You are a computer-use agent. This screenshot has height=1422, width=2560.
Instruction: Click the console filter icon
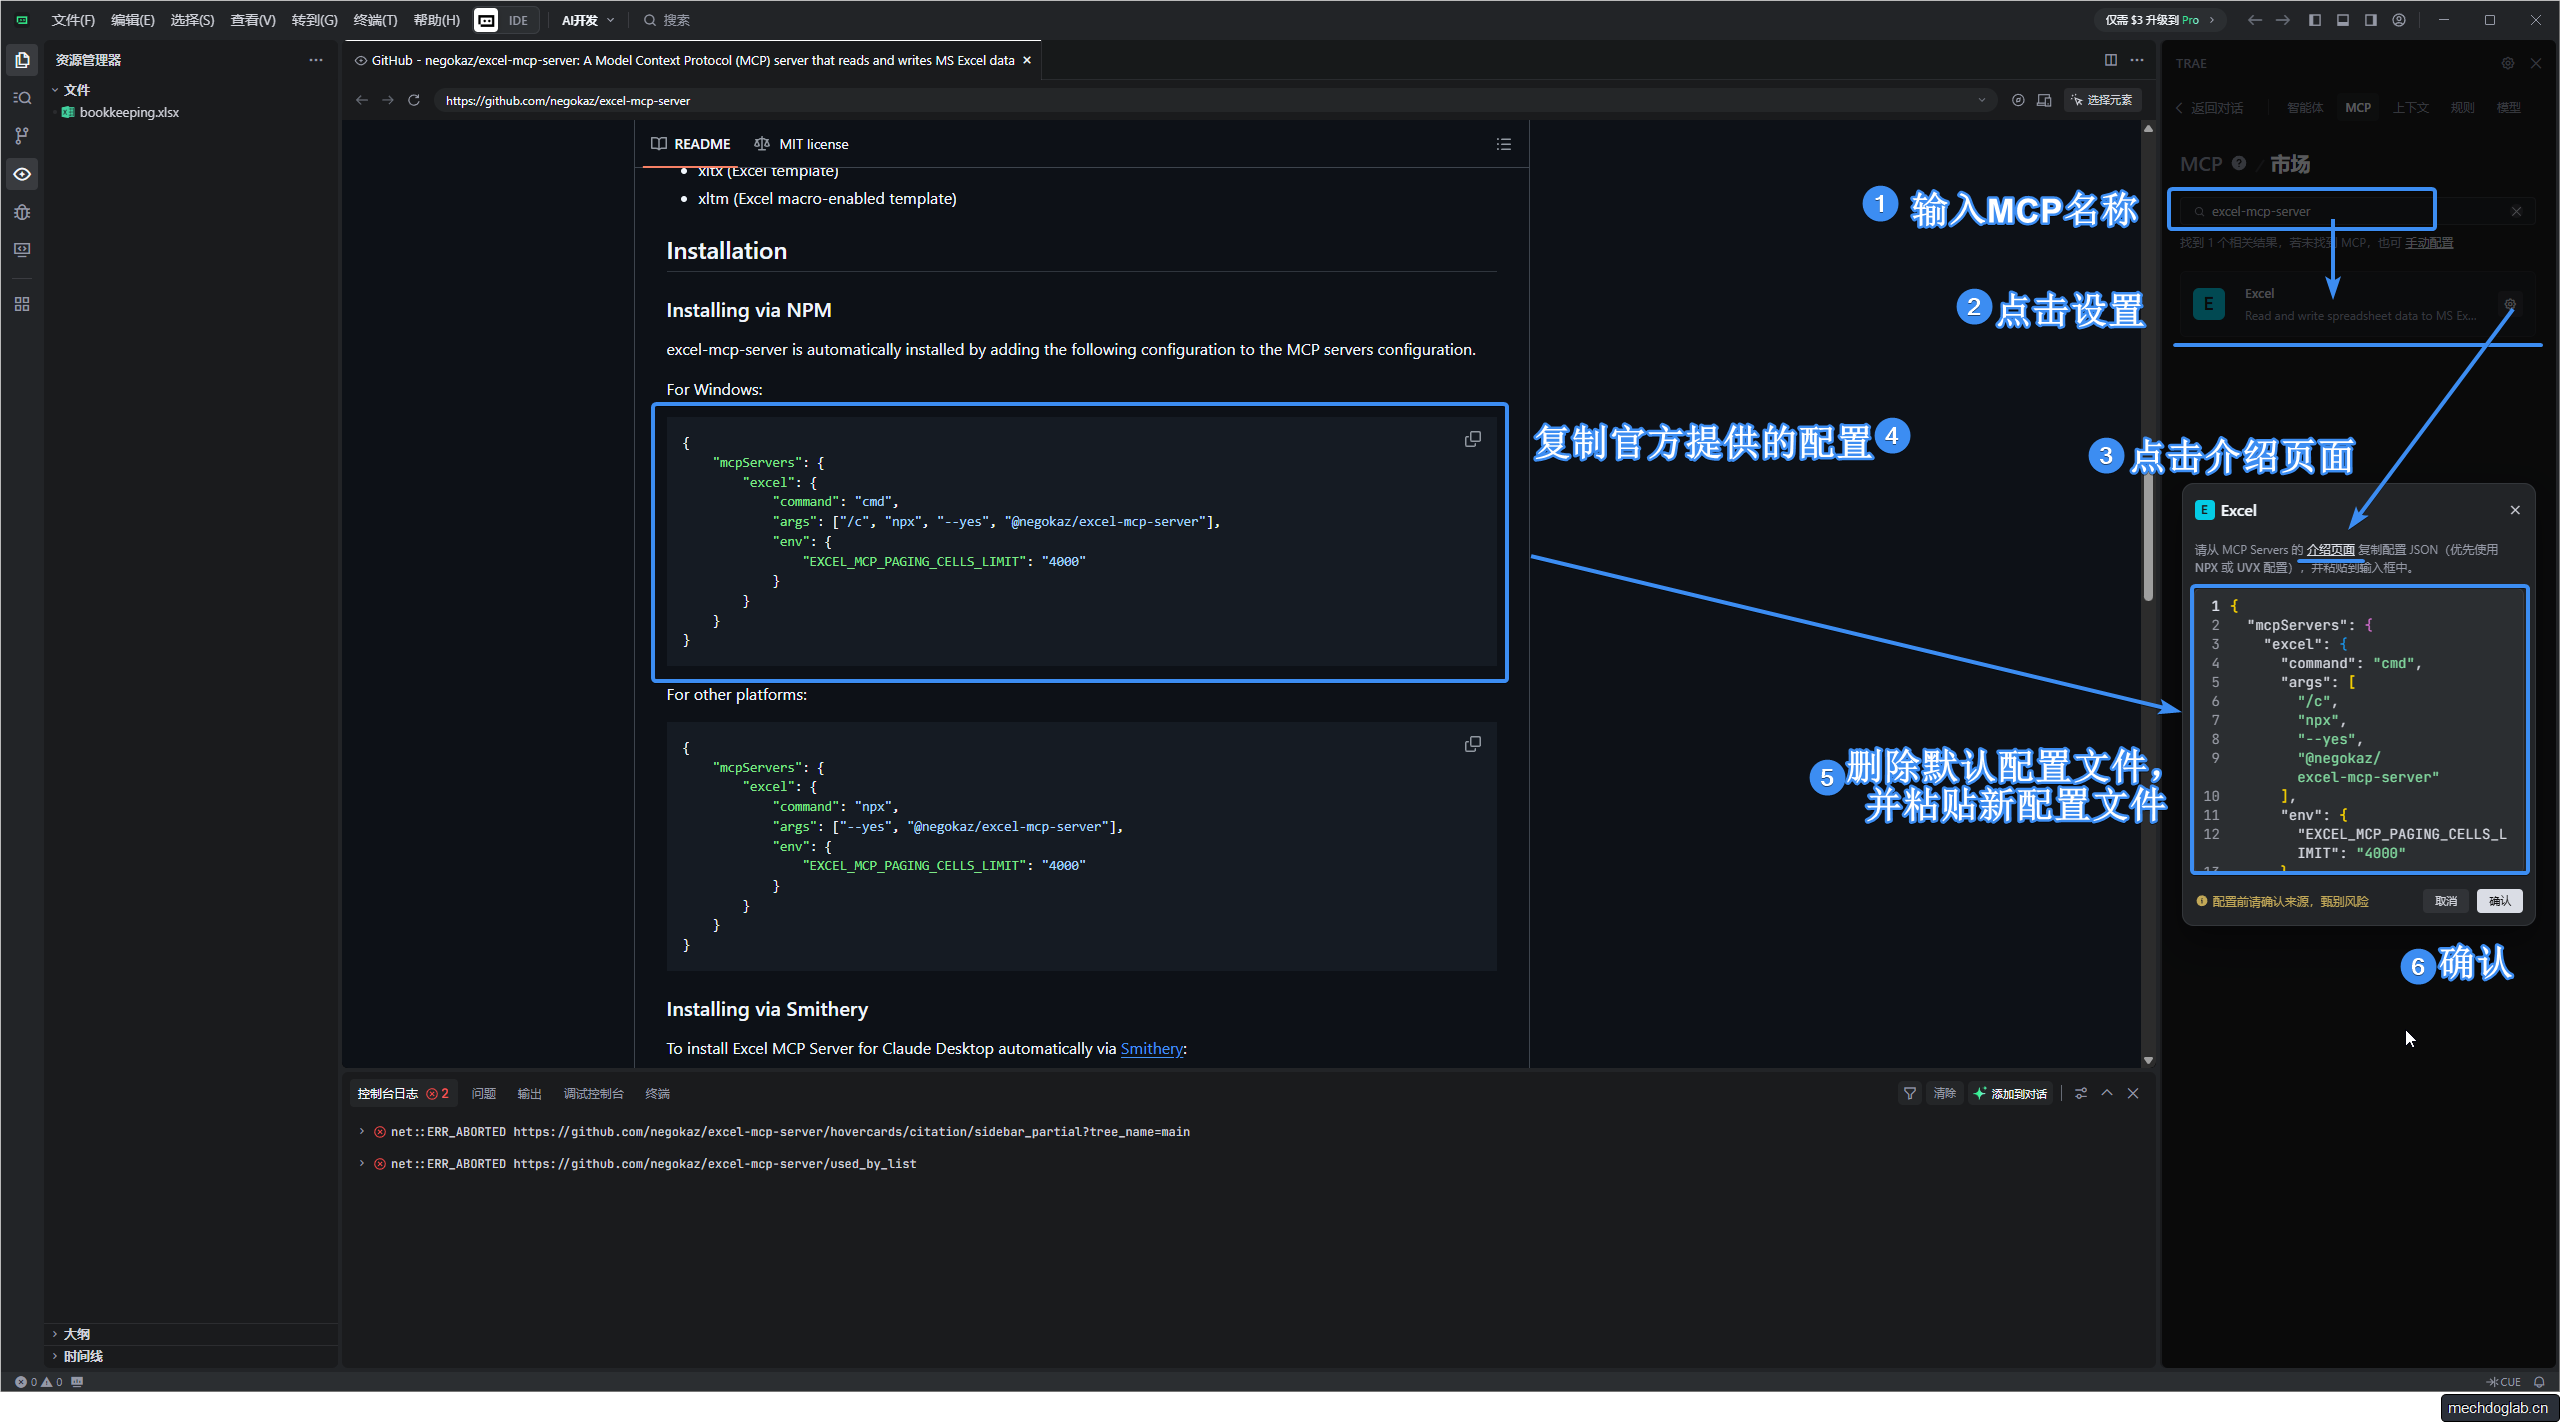(1909, 1094)
